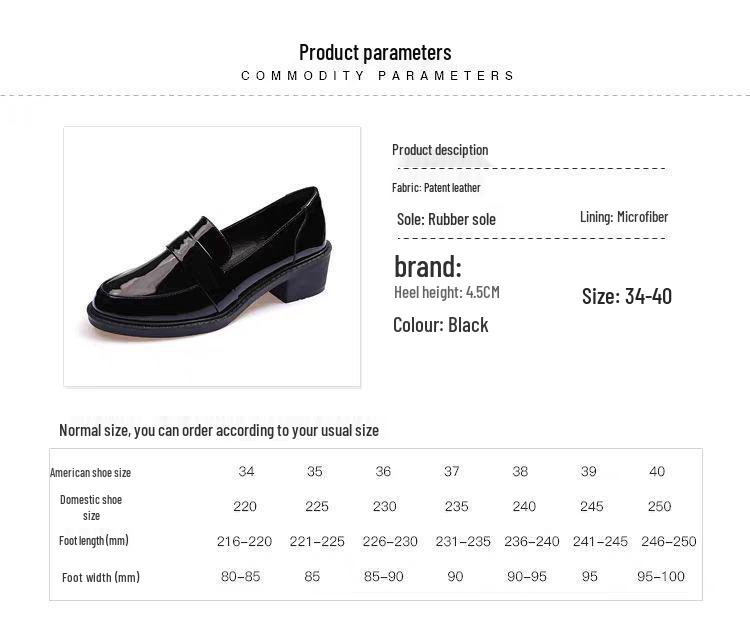Select the American shoe size row header
The image size is (750, 626).
(x=91, y=473)
